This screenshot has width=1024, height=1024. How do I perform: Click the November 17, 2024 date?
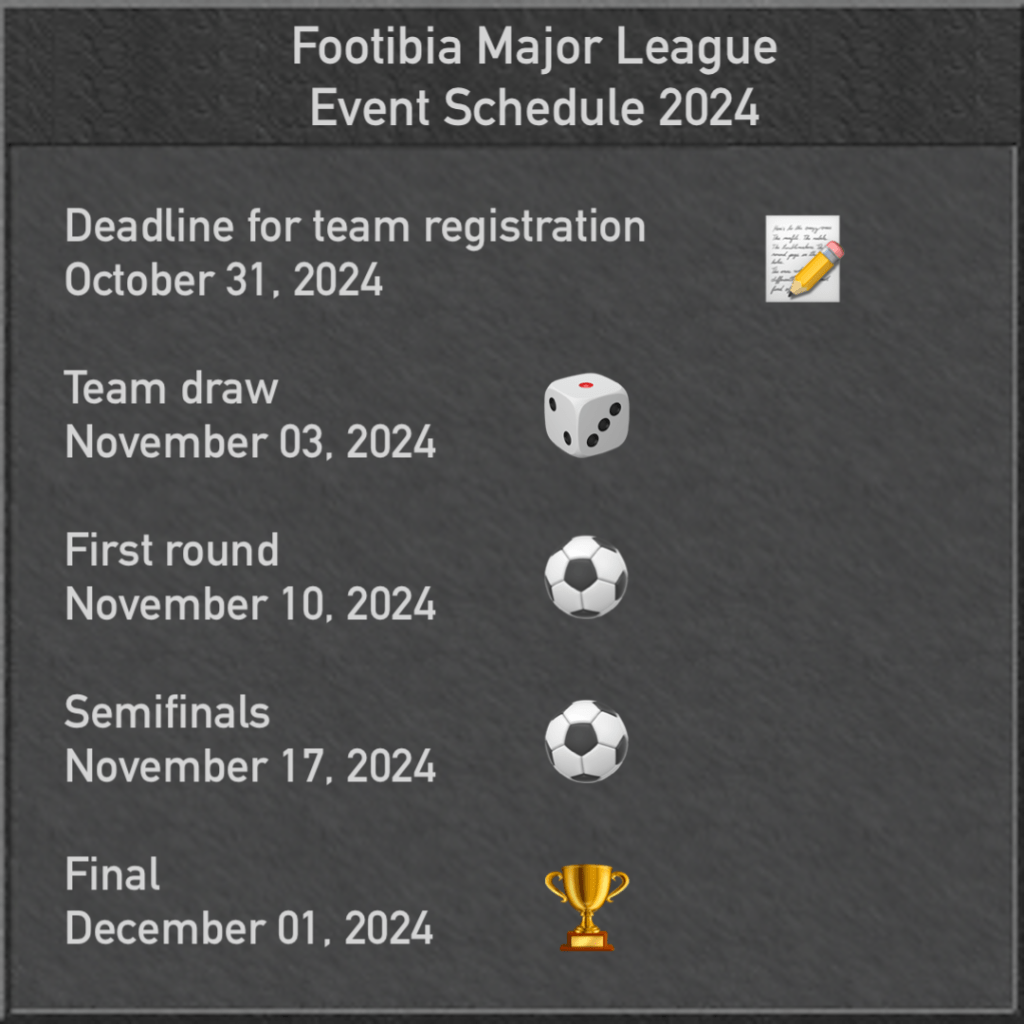pos(250,766)
